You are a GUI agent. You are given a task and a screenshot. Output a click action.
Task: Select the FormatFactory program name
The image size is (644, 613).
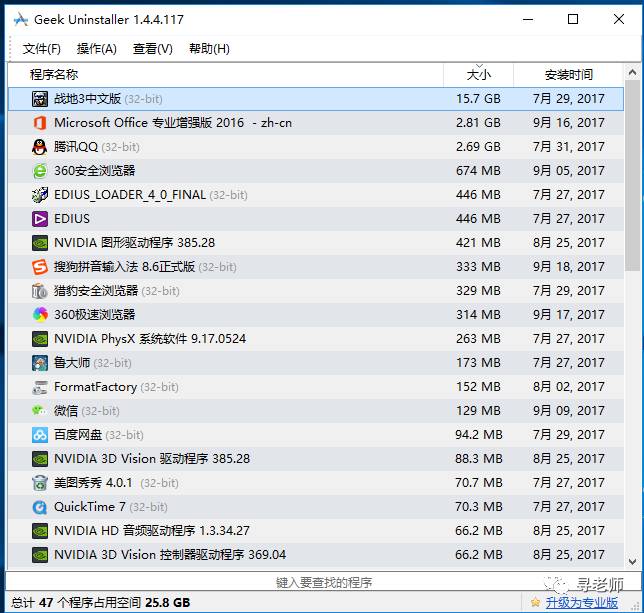point(95,387)
